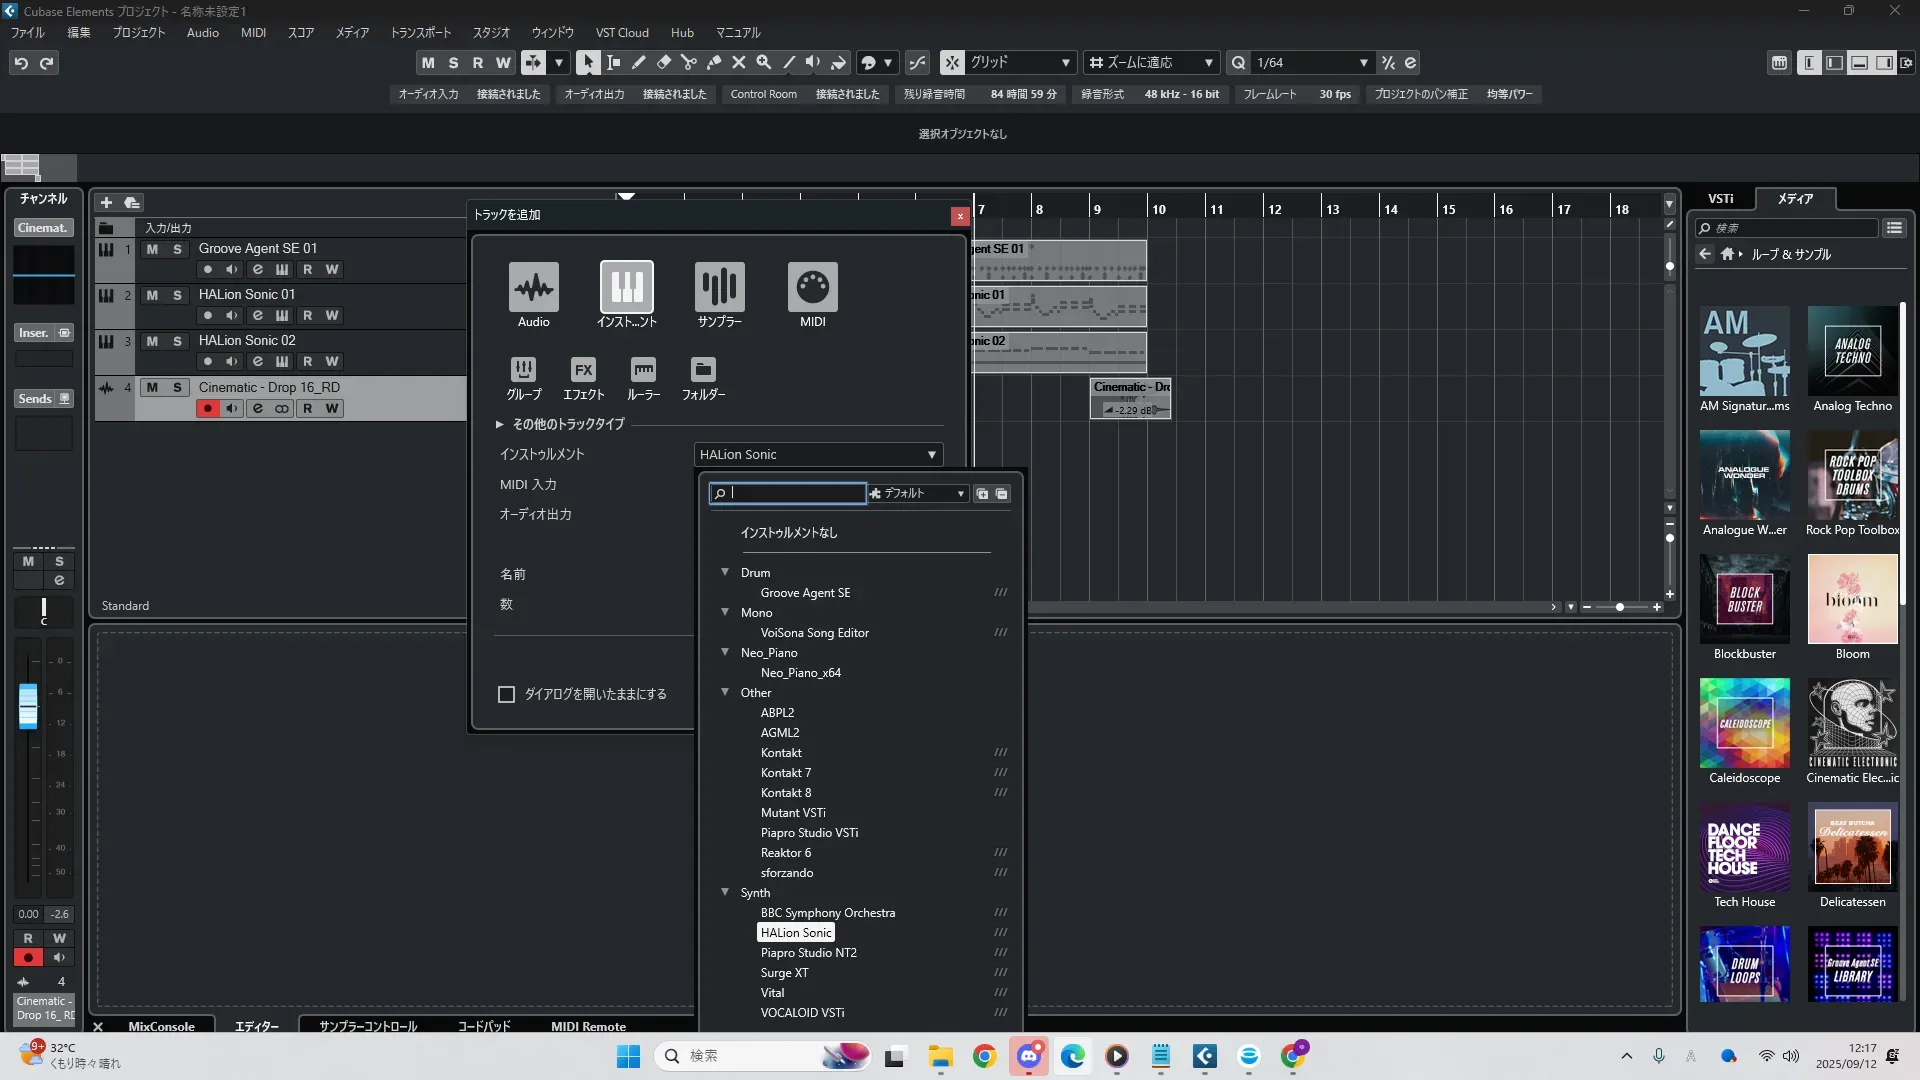Collapse the Synth instrument category

725,892
